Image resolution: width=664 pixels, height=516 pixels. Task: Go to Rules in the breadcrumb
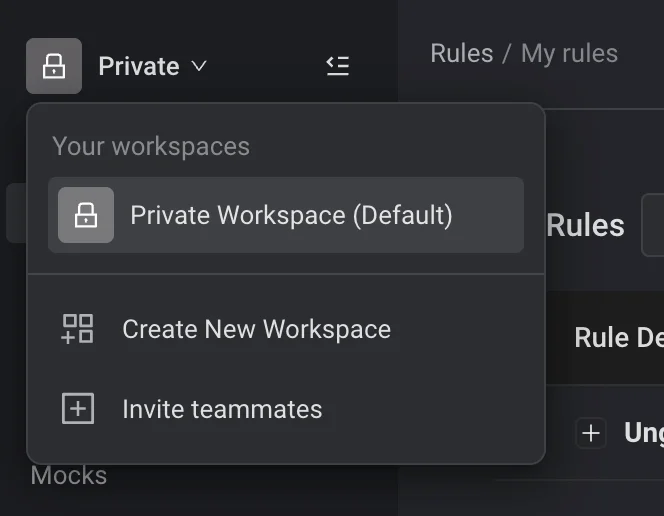[x=461, y=53]
